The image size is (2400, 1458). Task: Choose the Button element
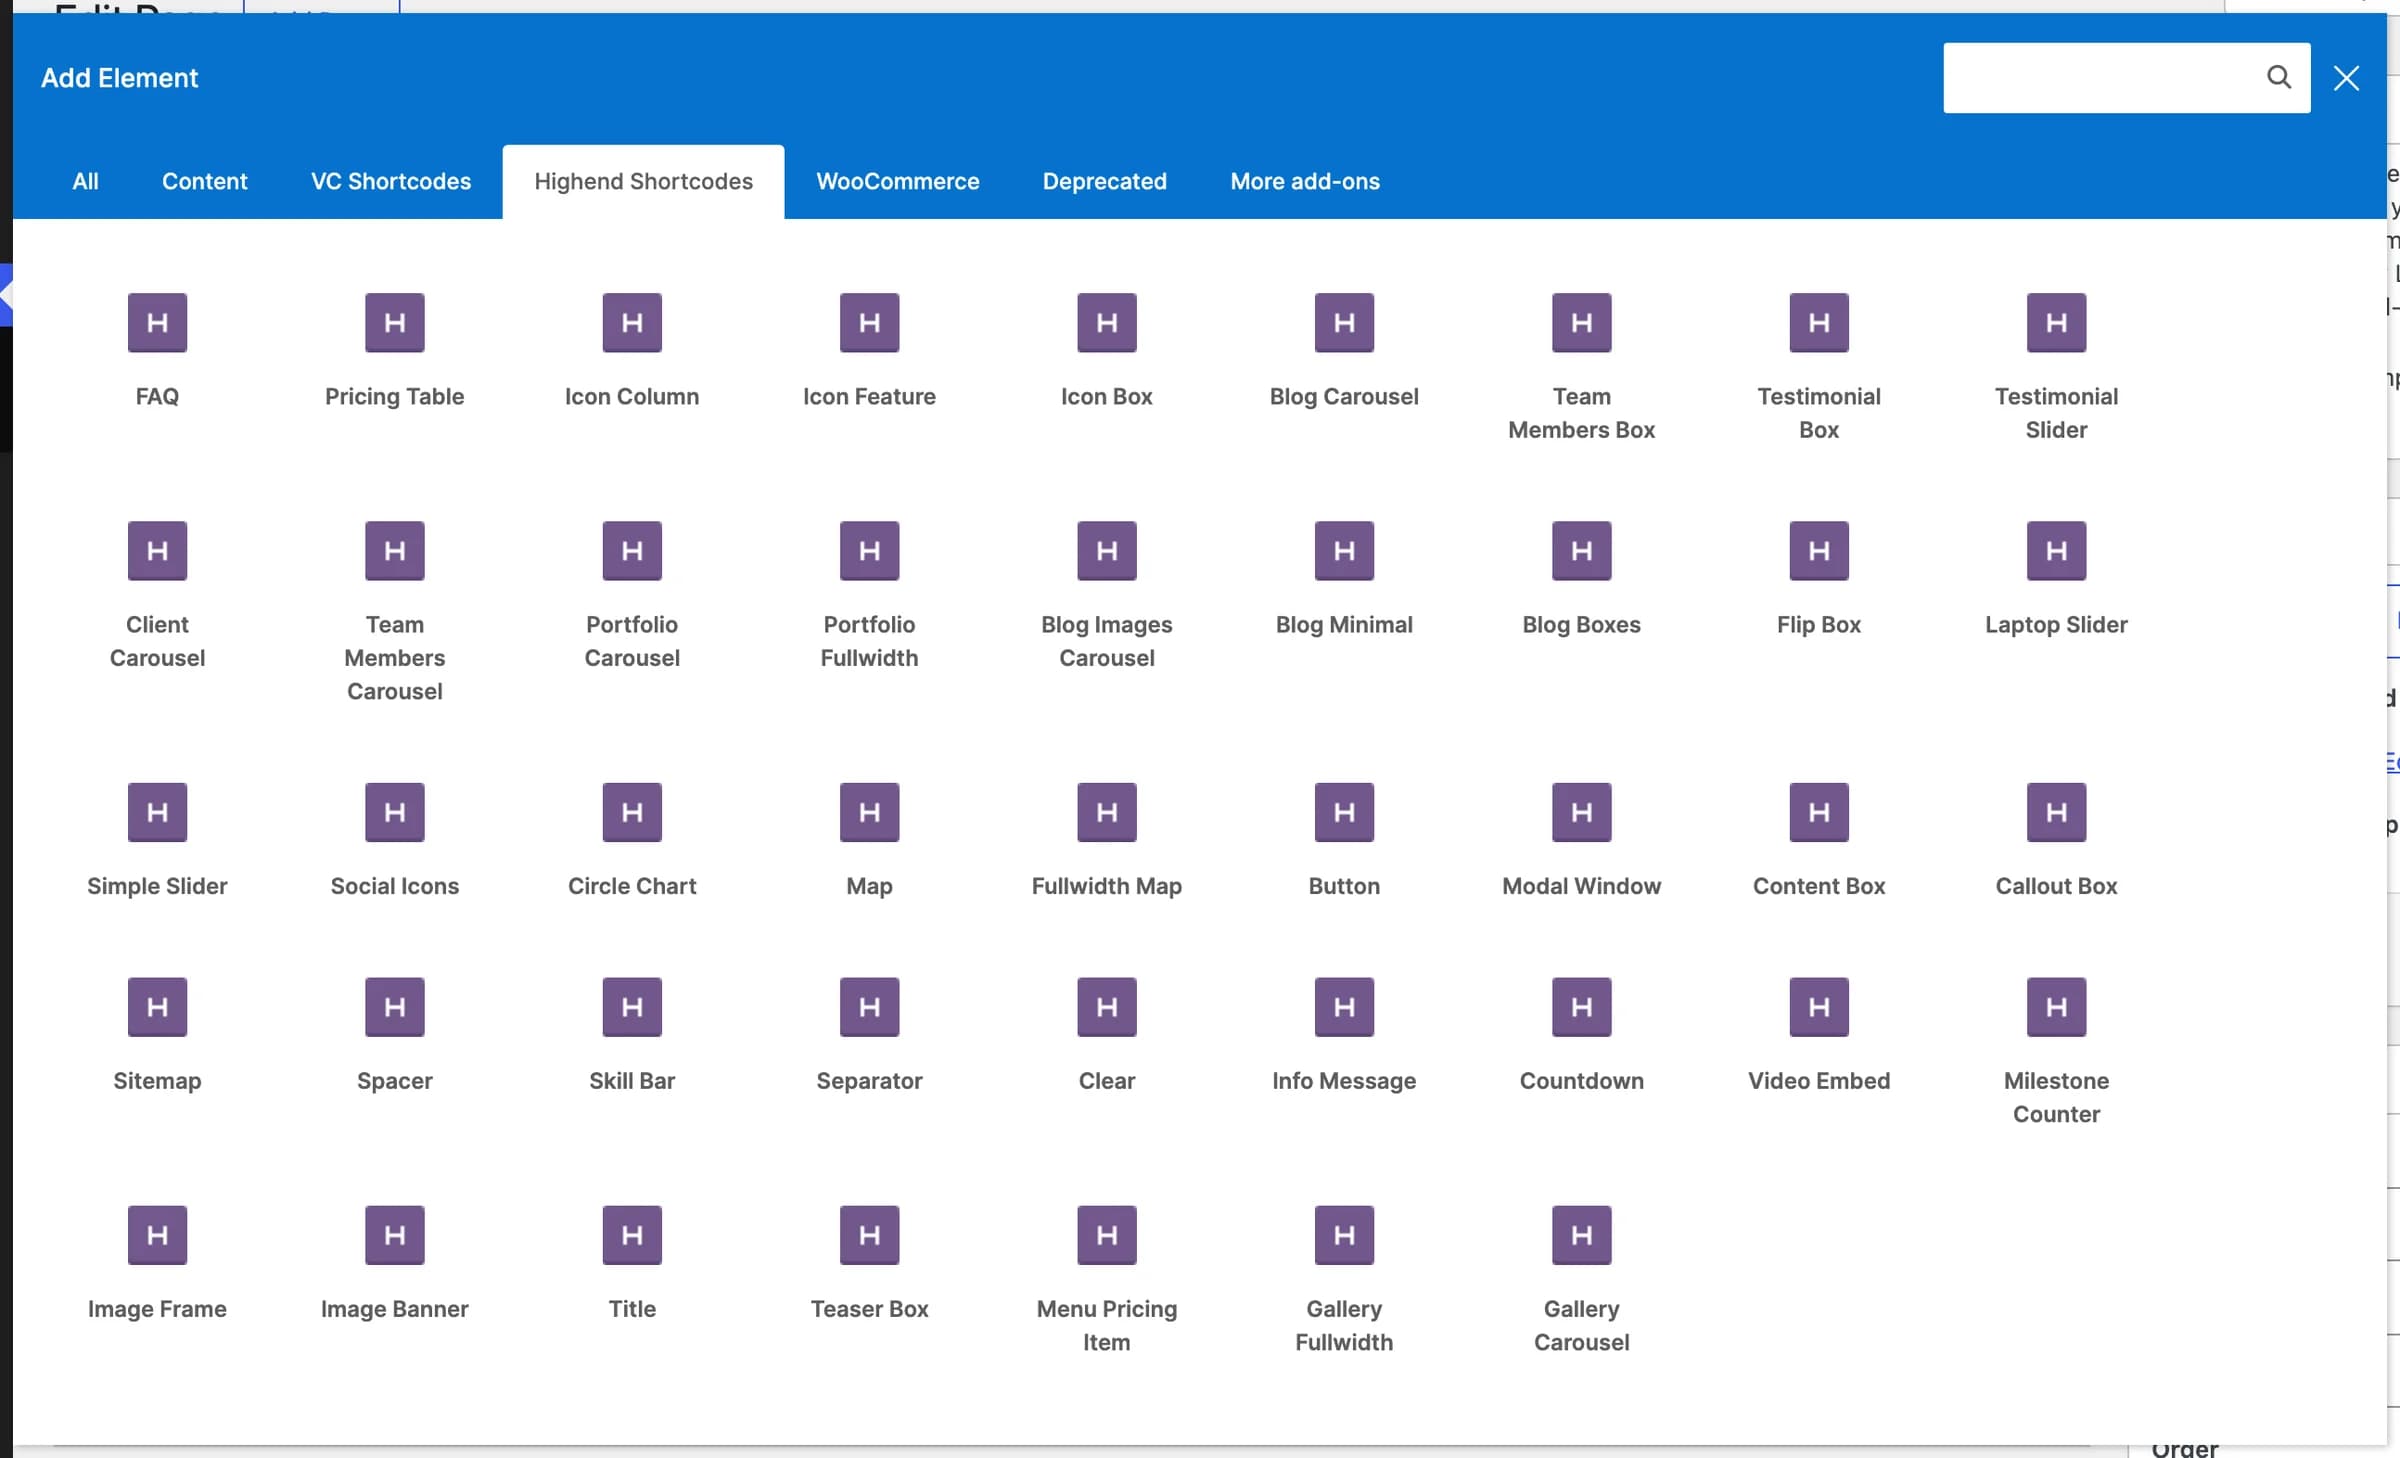[x=1344, y=840]
